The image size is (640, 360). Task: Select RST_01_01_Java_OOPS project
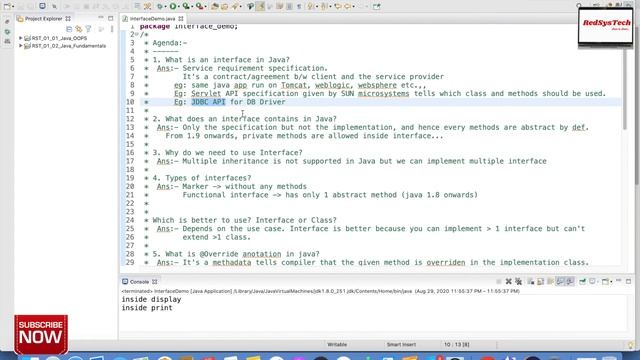tap(59, 38)
